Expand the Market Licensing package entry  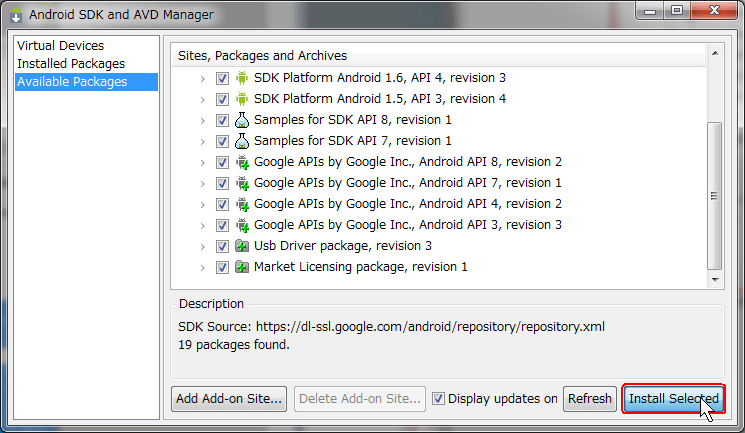[x=202, y=268]
